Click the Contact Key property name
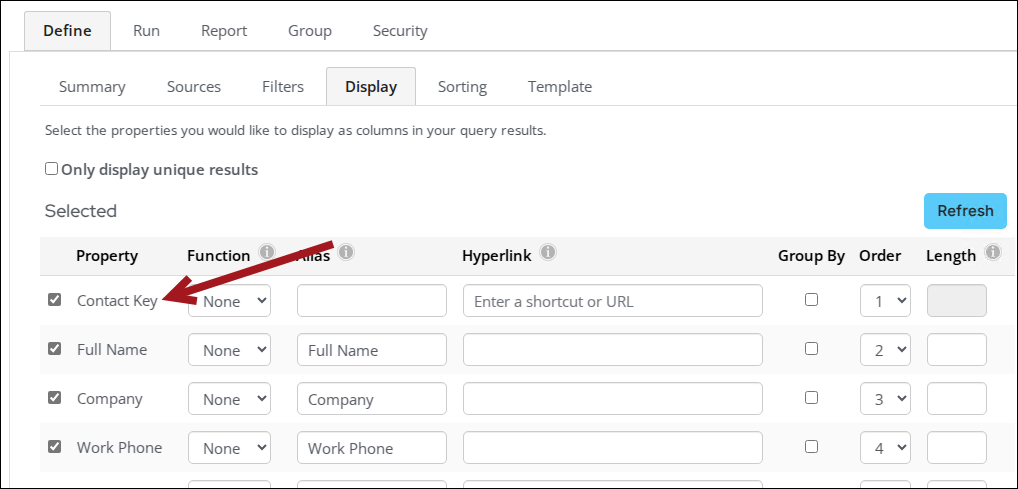Image resolution: width=1018 pixels, height=489 pixels. (x=118, y=301)
